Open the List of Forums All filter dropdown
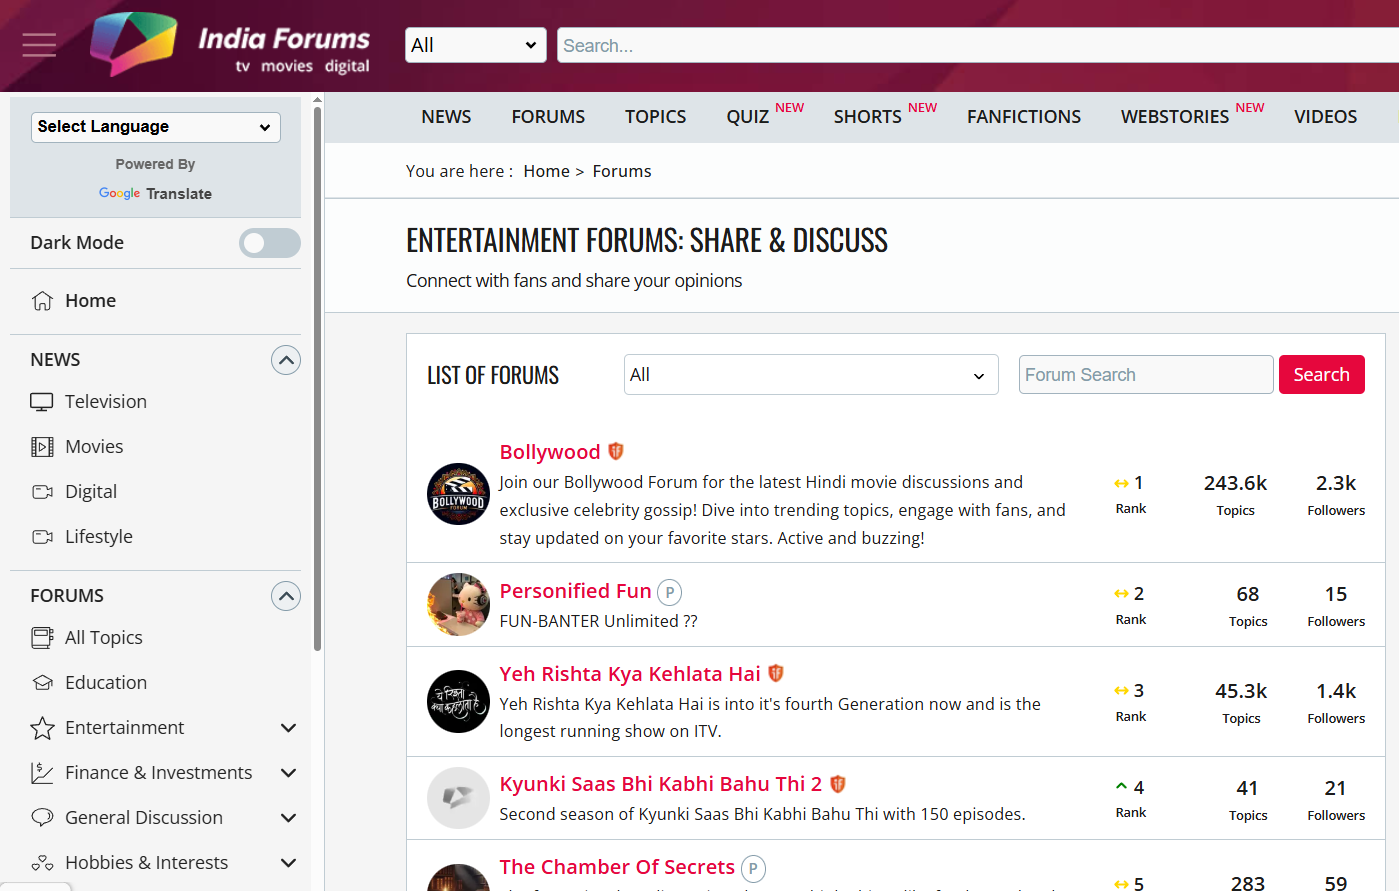The width and height of the screenshot is (1399, 891). point(811,375)
